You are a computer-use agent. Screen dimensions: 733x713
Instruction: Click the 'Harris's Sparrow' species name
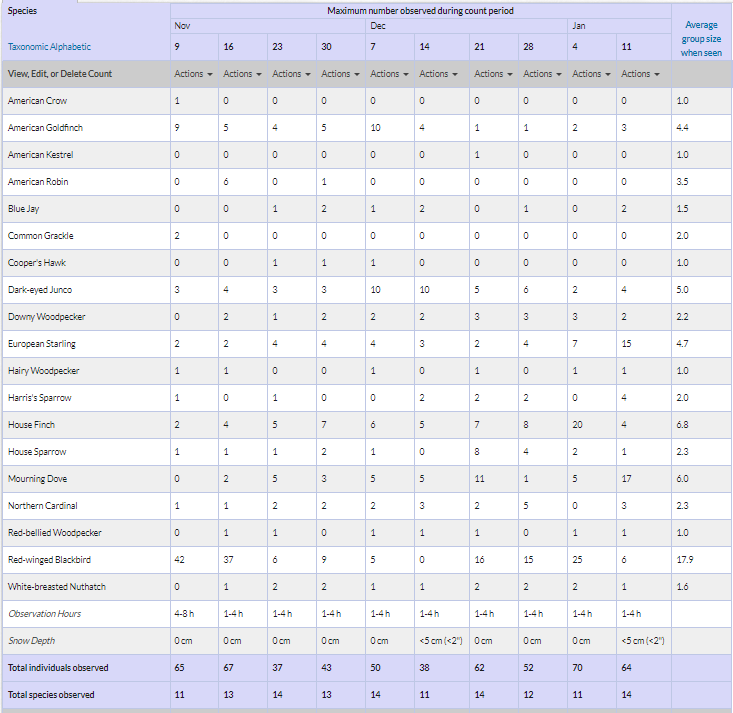click(x=40, y=398)
